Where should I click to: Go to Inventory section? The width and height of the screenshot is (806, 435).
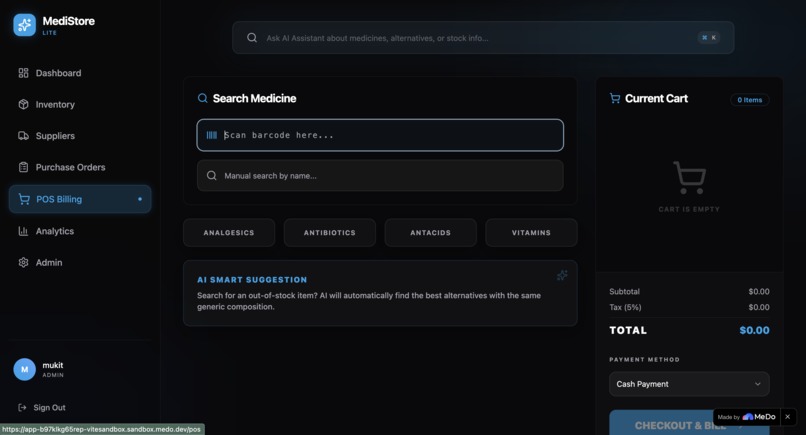point(80,104)
